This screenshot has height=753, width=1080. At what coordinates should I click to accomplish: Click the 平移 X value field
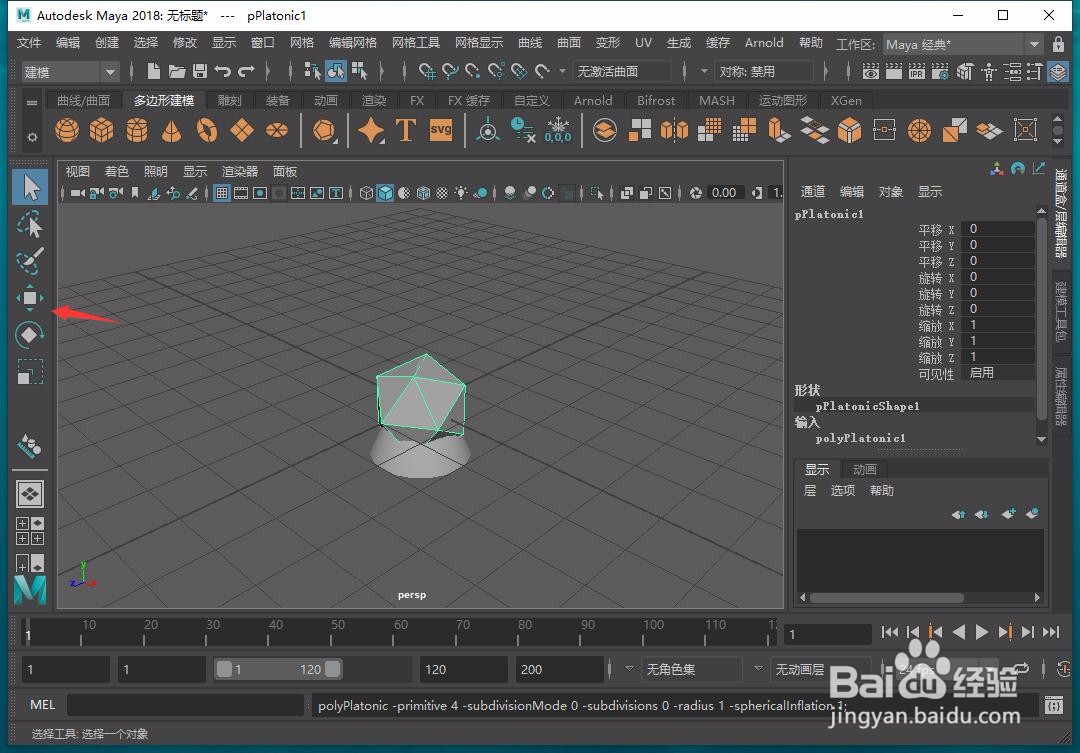click(x=998, y=229)
